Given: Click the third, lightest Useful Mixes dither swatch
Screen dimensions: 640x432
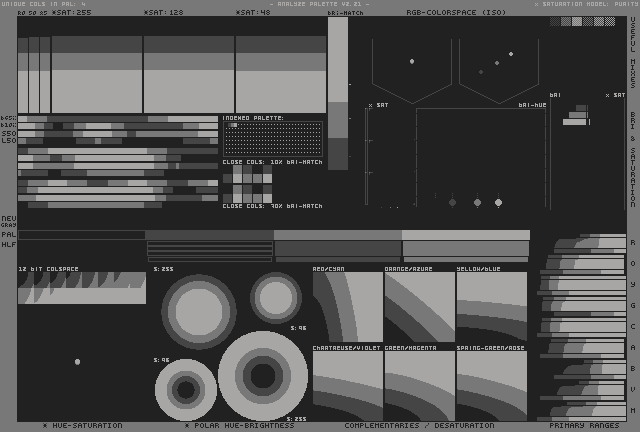Looking at the screenshot, I should click(x=577, y=21).
